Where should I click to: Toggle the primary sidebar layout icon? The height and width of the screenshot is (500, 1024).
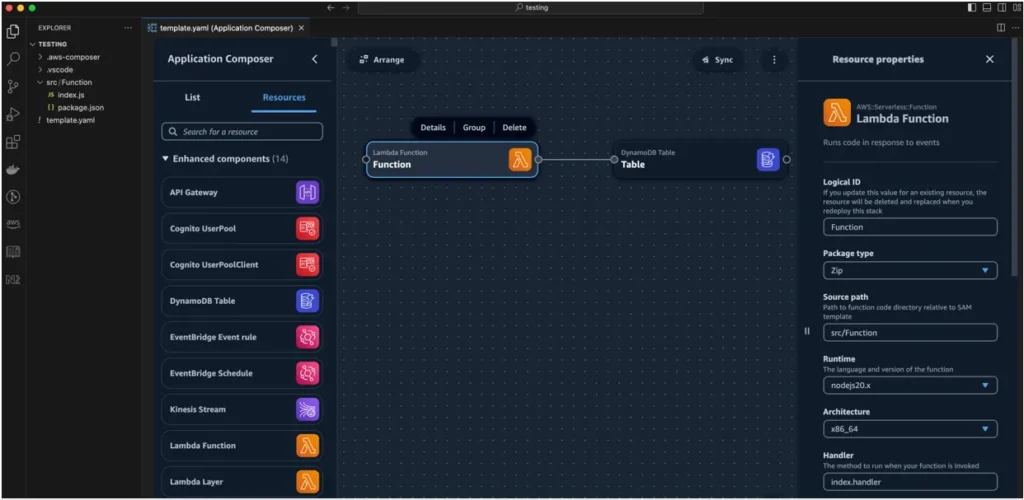click(x=972, y=8)
